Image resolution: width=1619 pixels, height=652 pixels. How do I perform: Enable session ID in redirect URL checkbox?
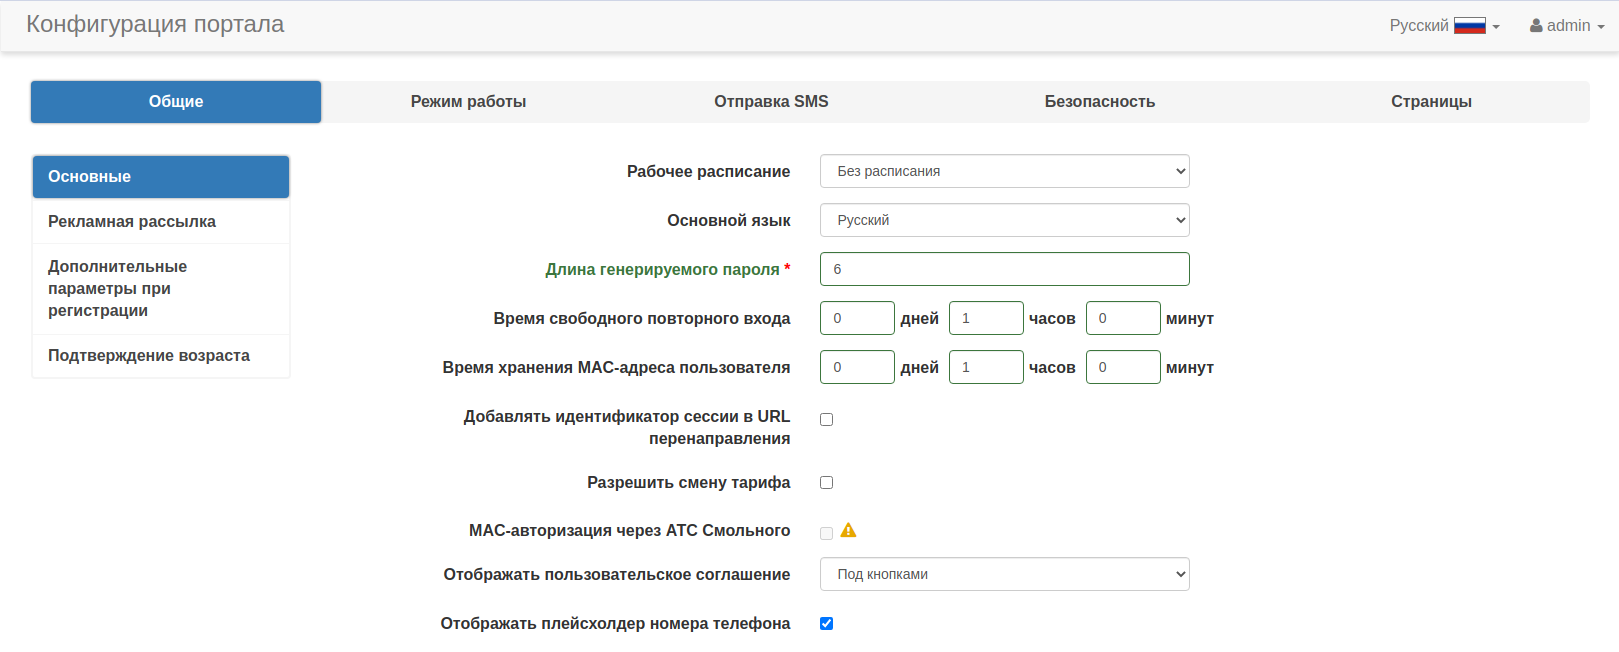[x=826, y=420]
